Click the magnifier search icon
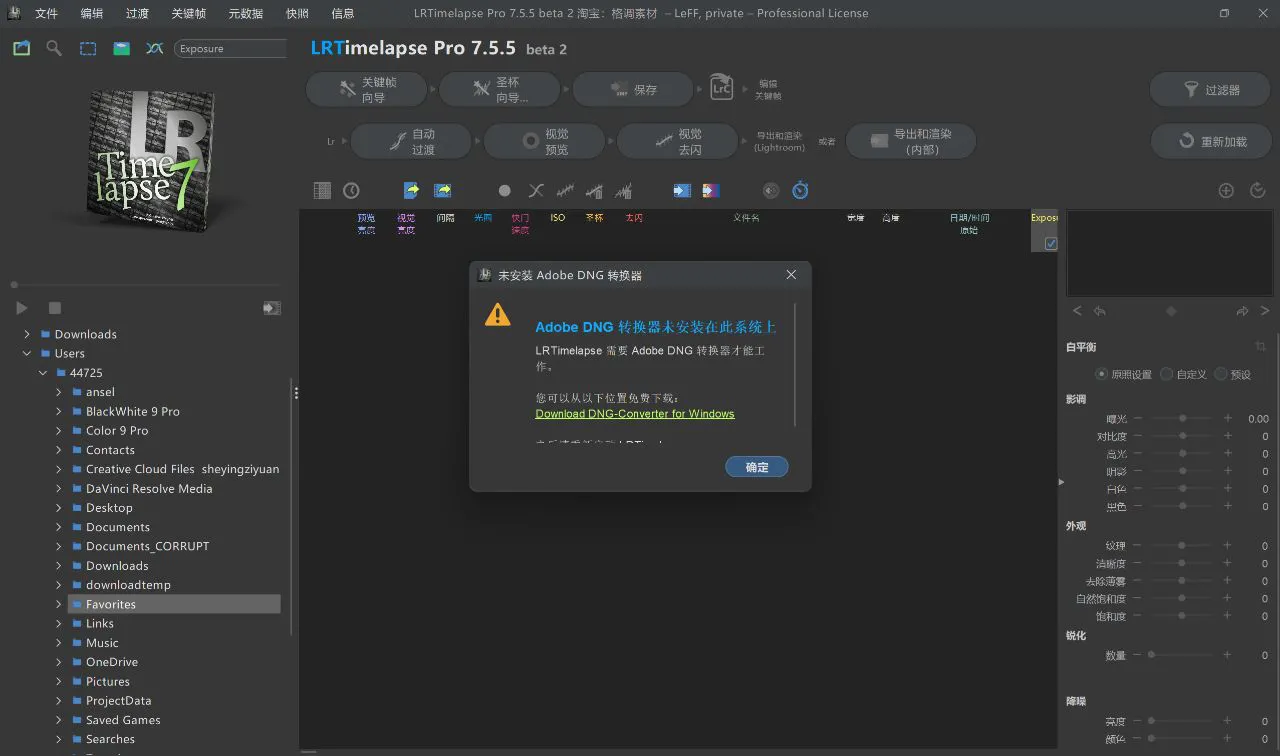This screenshot has height=756, width=1280. (54, 48)
